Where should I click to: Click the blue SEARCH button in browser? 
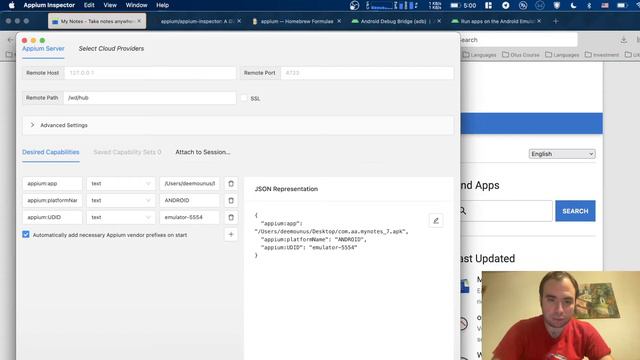coord(575,211)
